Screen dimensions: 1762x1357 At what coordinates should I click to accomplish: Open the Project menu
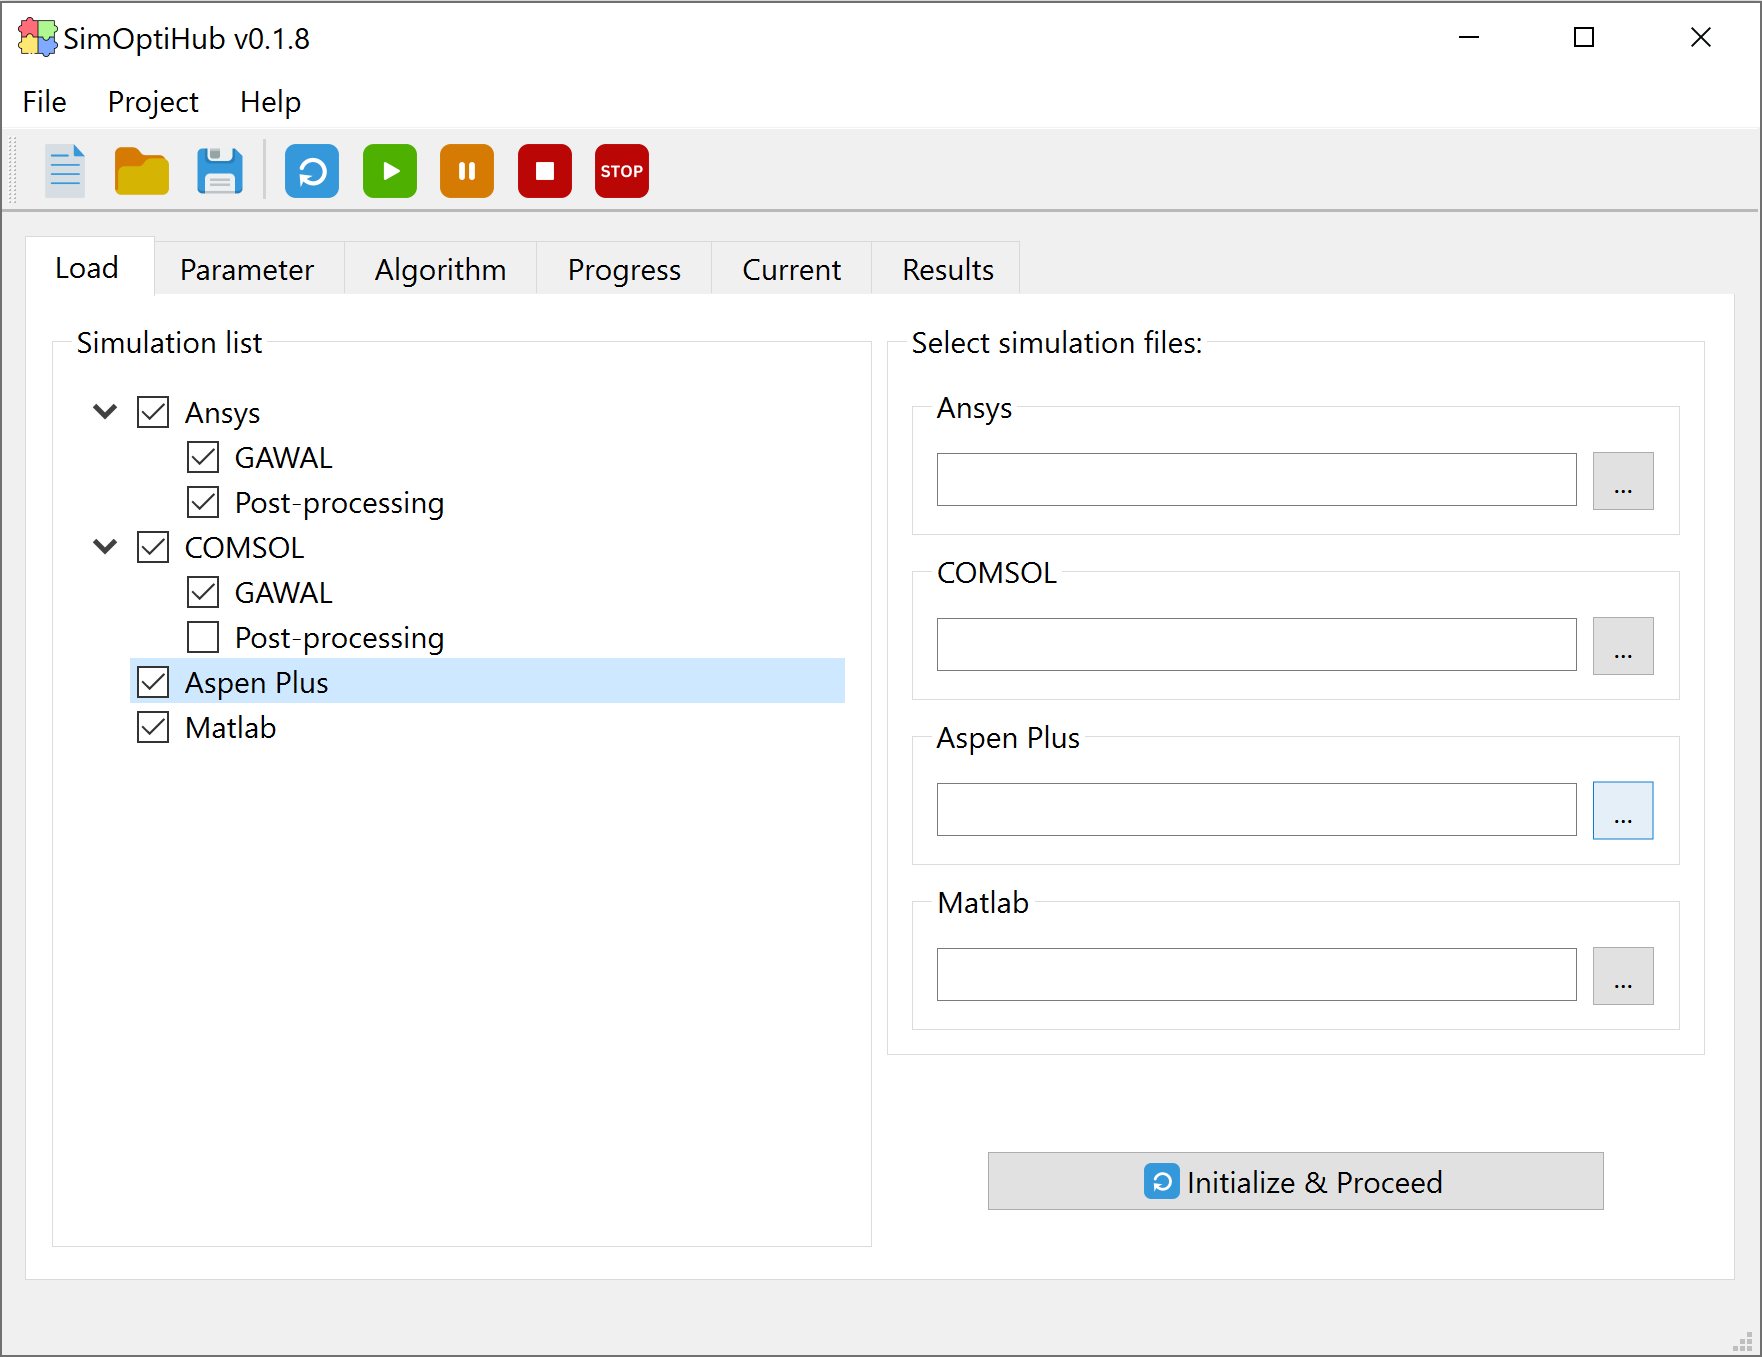point(153,102)
